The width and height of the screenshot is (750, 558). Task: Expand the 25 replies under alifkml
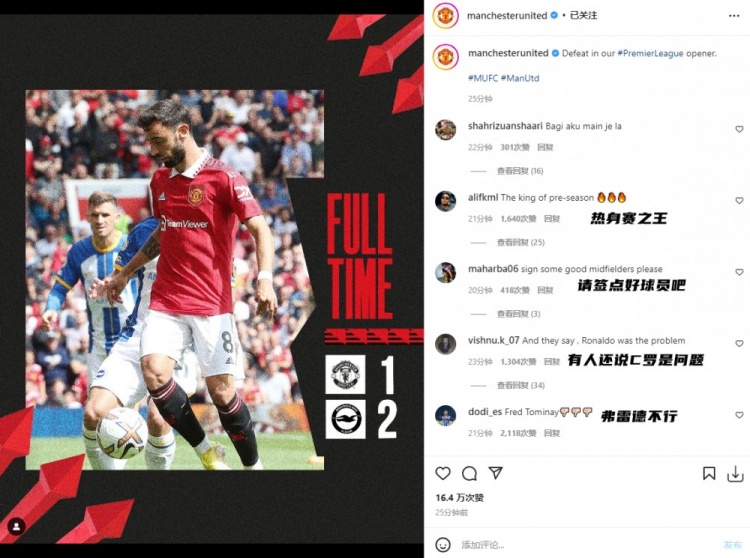[x=520, y=242]
